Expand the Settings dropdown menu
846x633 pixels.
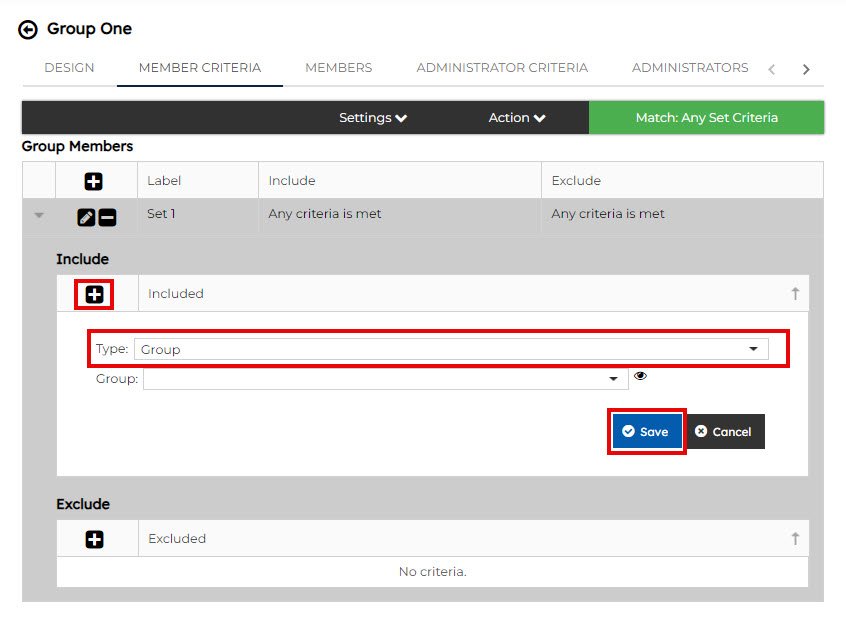(x=372, y=118)
